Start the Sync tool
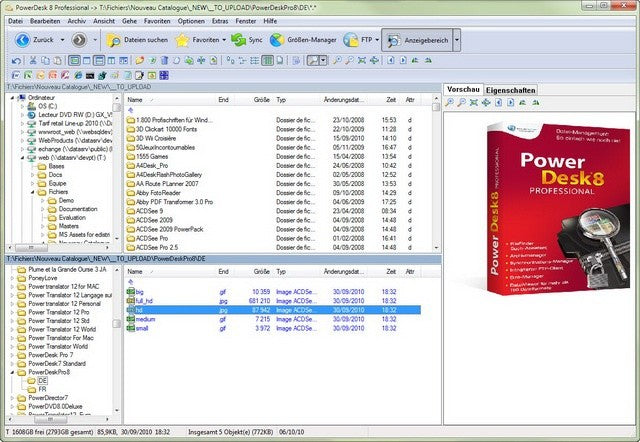Viewport: 640px width, 442px height. click(x=247, y=40)
